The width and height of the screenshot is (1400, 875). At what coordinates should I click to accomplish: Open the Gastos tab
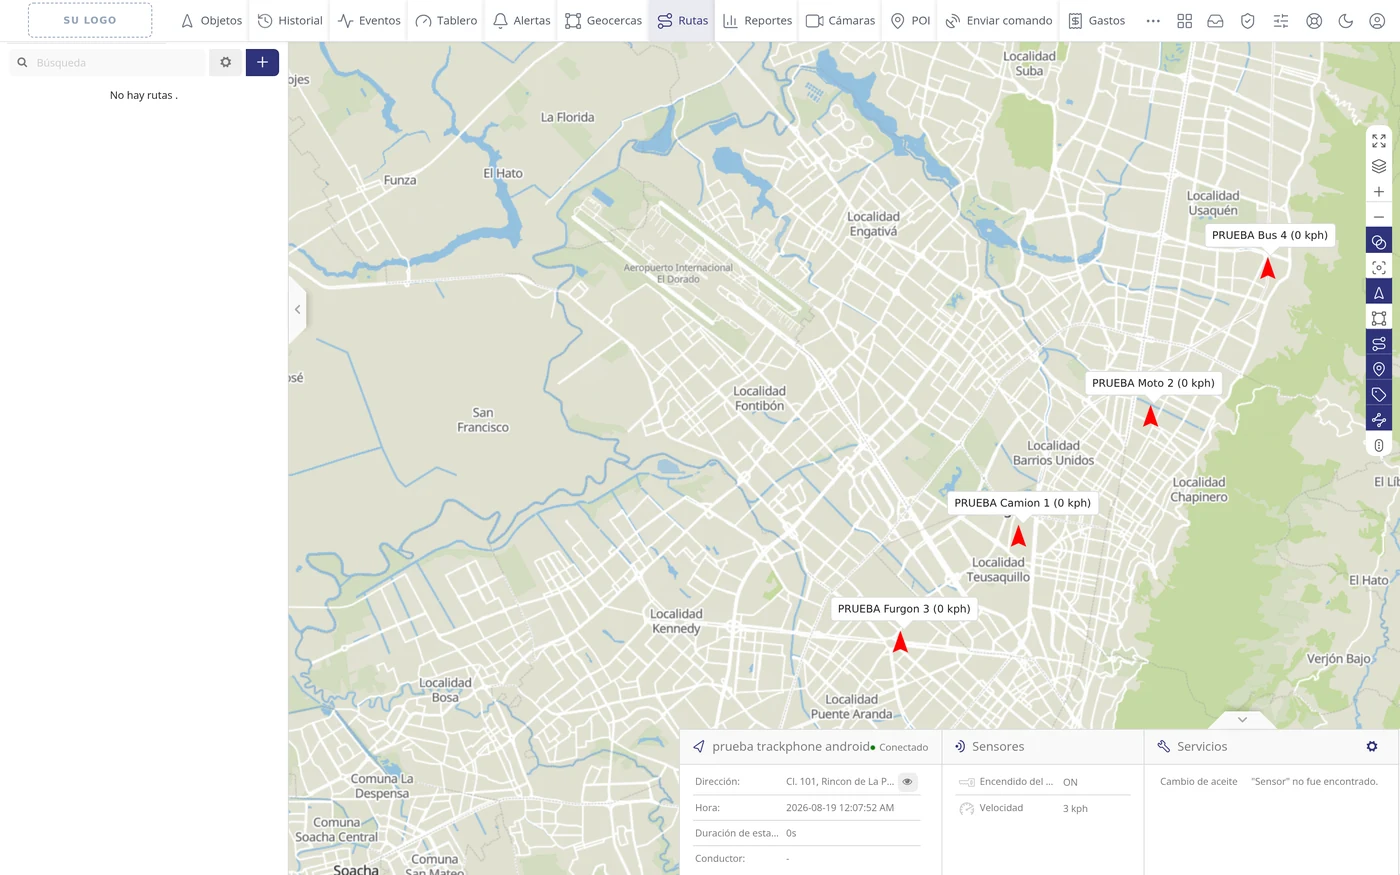pyautogui.click(x=1096, y=21)
